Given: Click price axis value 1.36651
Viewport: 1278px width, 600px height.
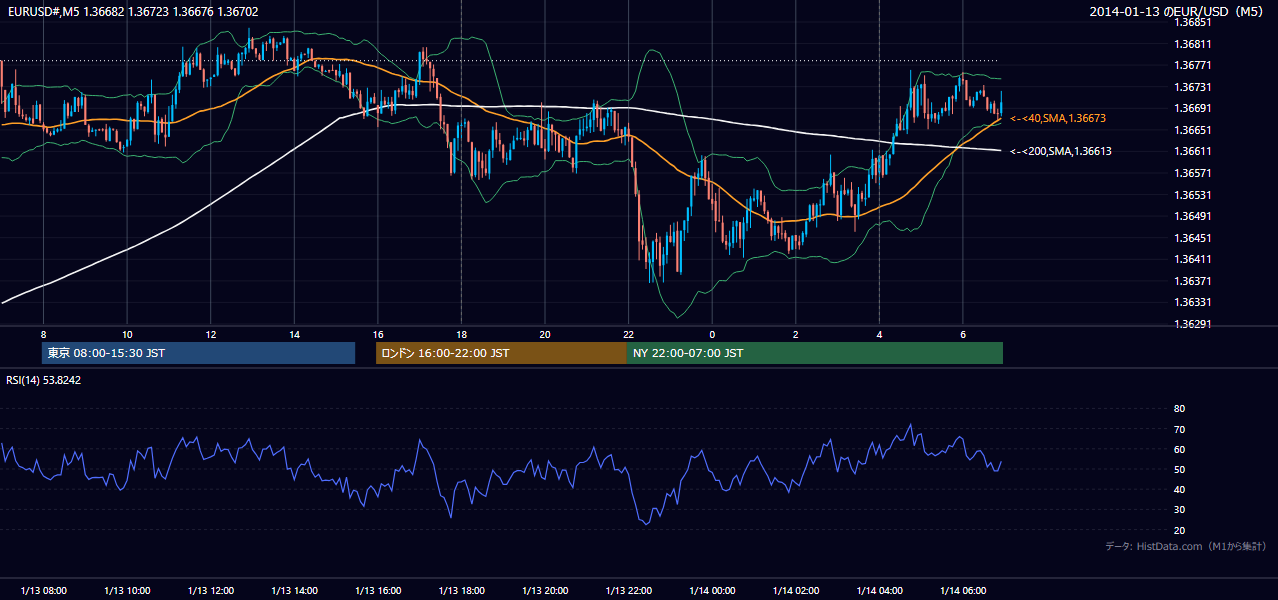Looking at the screenshot, I should point(1193,130).
